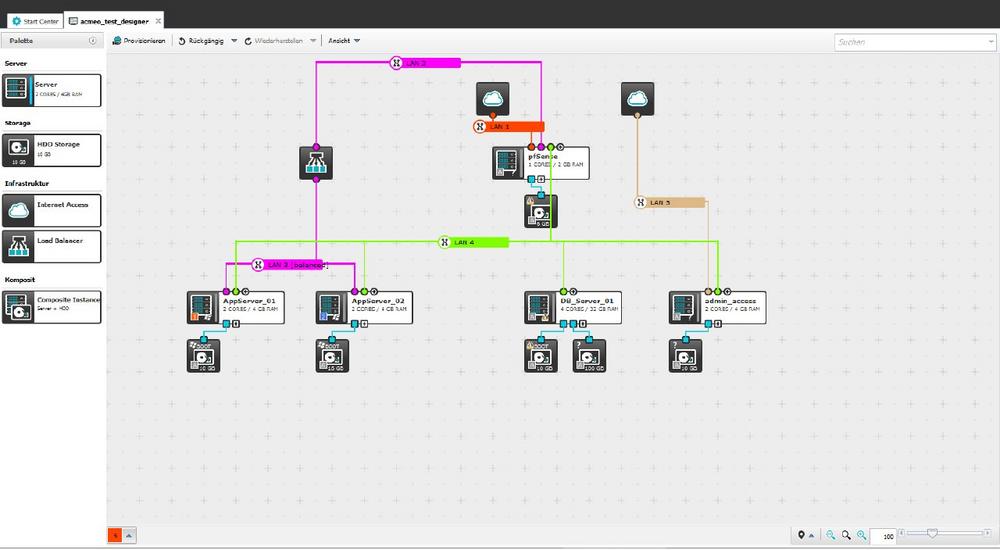Screen dimensions: 1000x550
Task: Click the add storage plus on pfSense
Action: coord(541,179)
